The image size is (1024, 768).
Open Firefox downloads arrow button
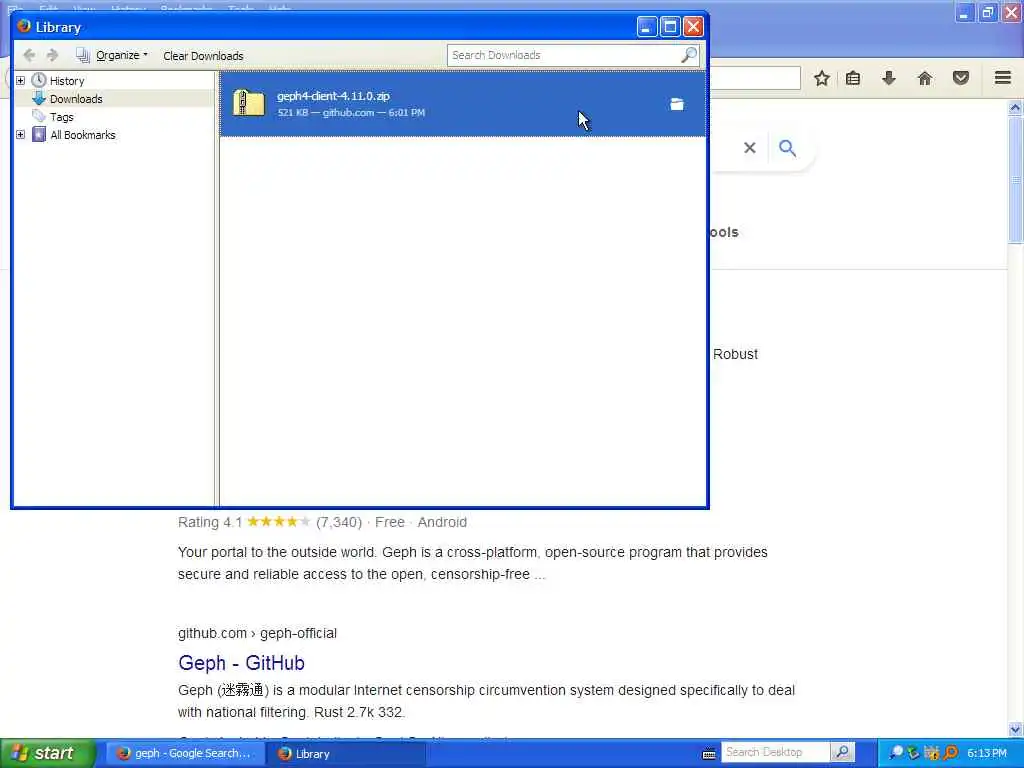(889, 78)
